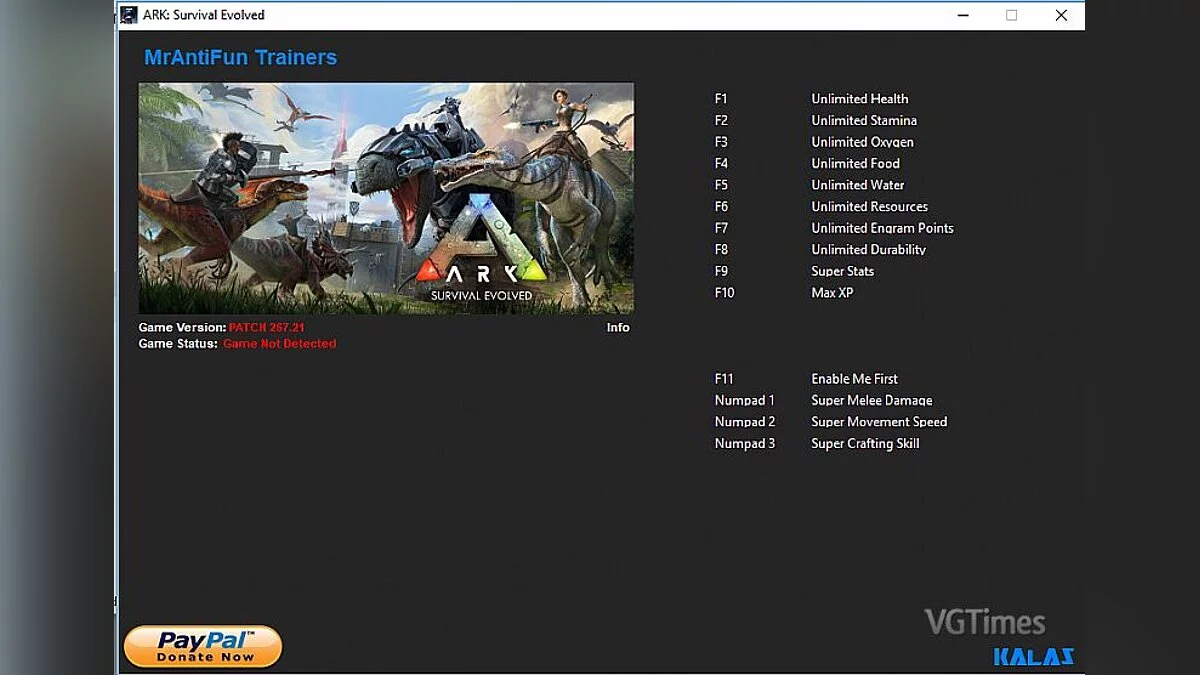Close the trainer window
The image size is (1200, 675).
1061,15
